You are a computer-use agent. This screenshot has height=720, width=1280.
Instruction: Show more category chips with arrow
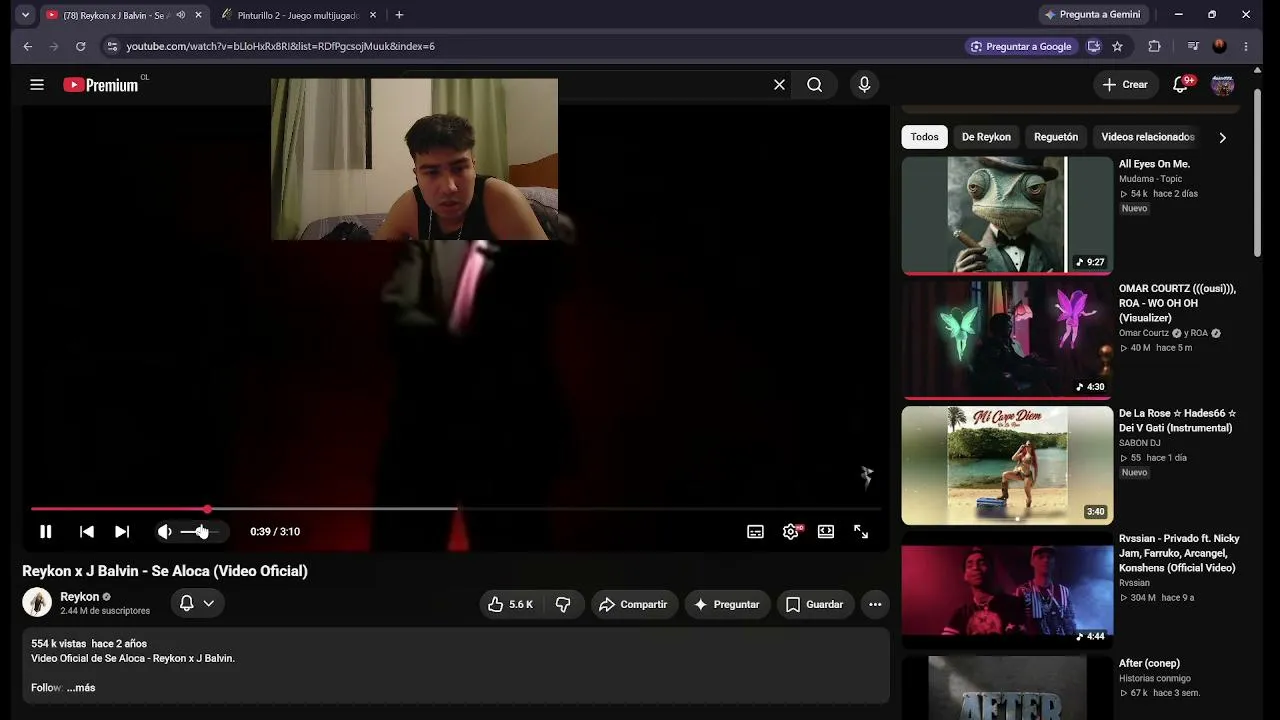[1222, 137]
